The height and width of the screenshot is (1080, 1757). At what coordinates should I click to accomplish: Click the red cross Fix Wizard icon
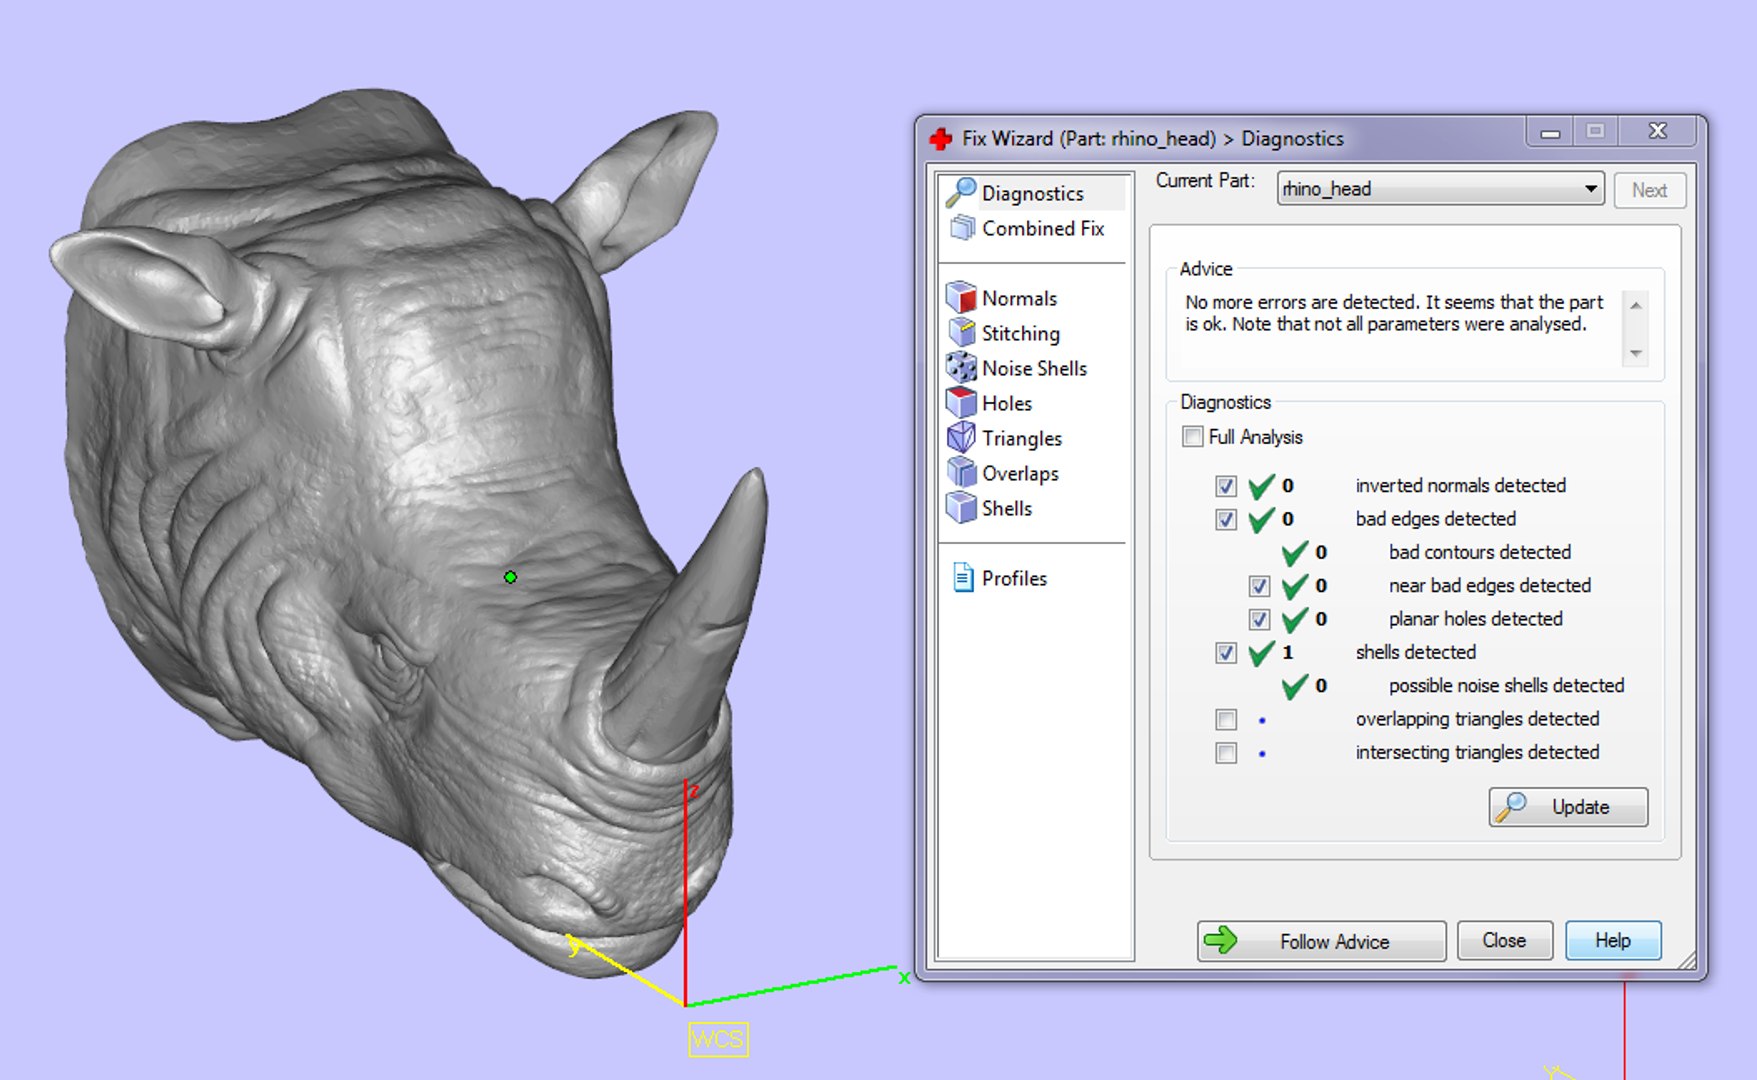coord(940,138)
